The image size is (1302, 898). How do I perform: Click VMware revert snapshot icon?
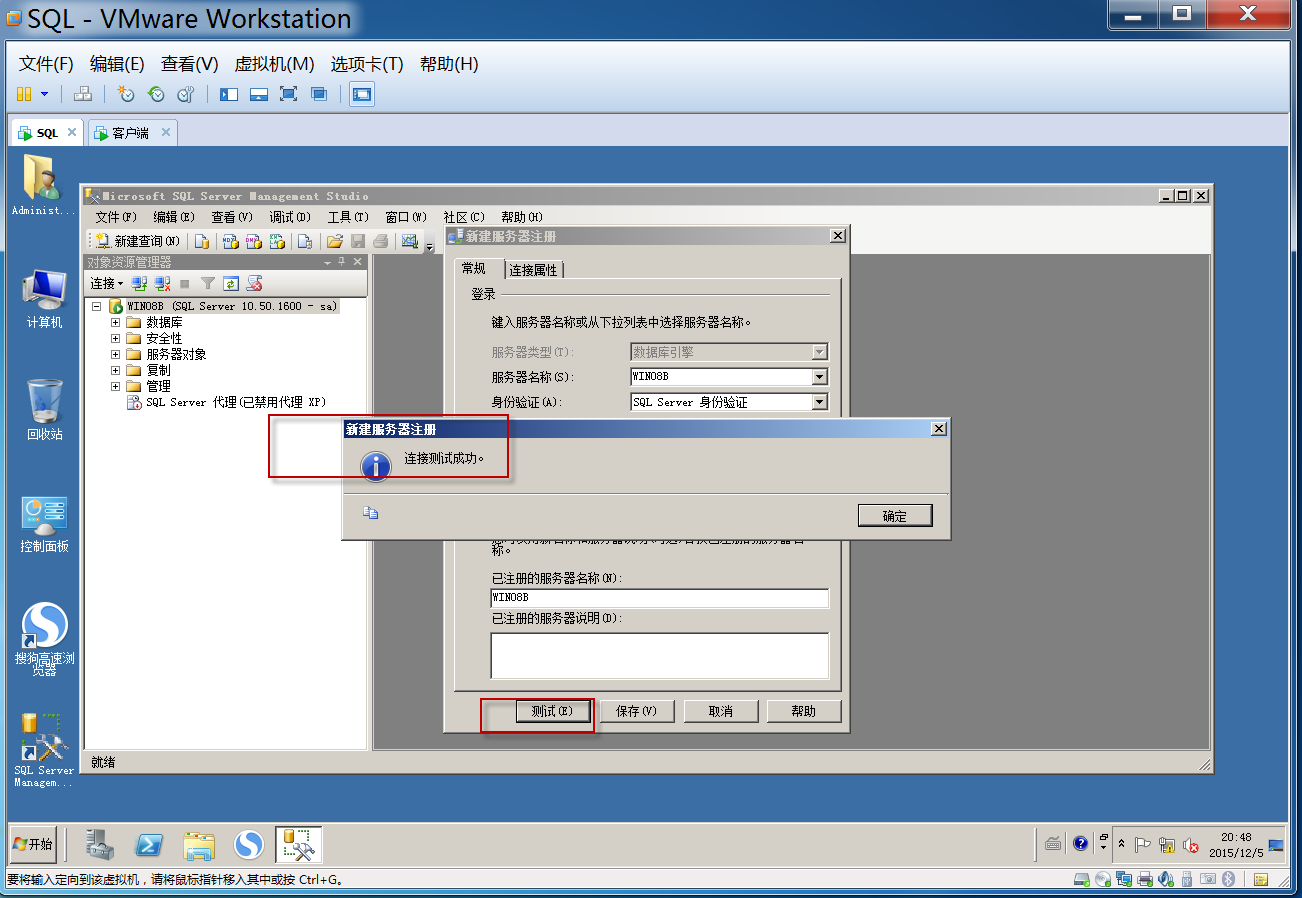coord(156,94)
